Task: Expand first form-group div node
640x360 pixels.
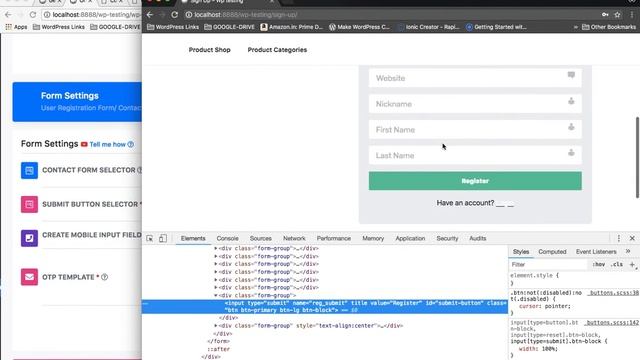Action: tap(216, 248)
